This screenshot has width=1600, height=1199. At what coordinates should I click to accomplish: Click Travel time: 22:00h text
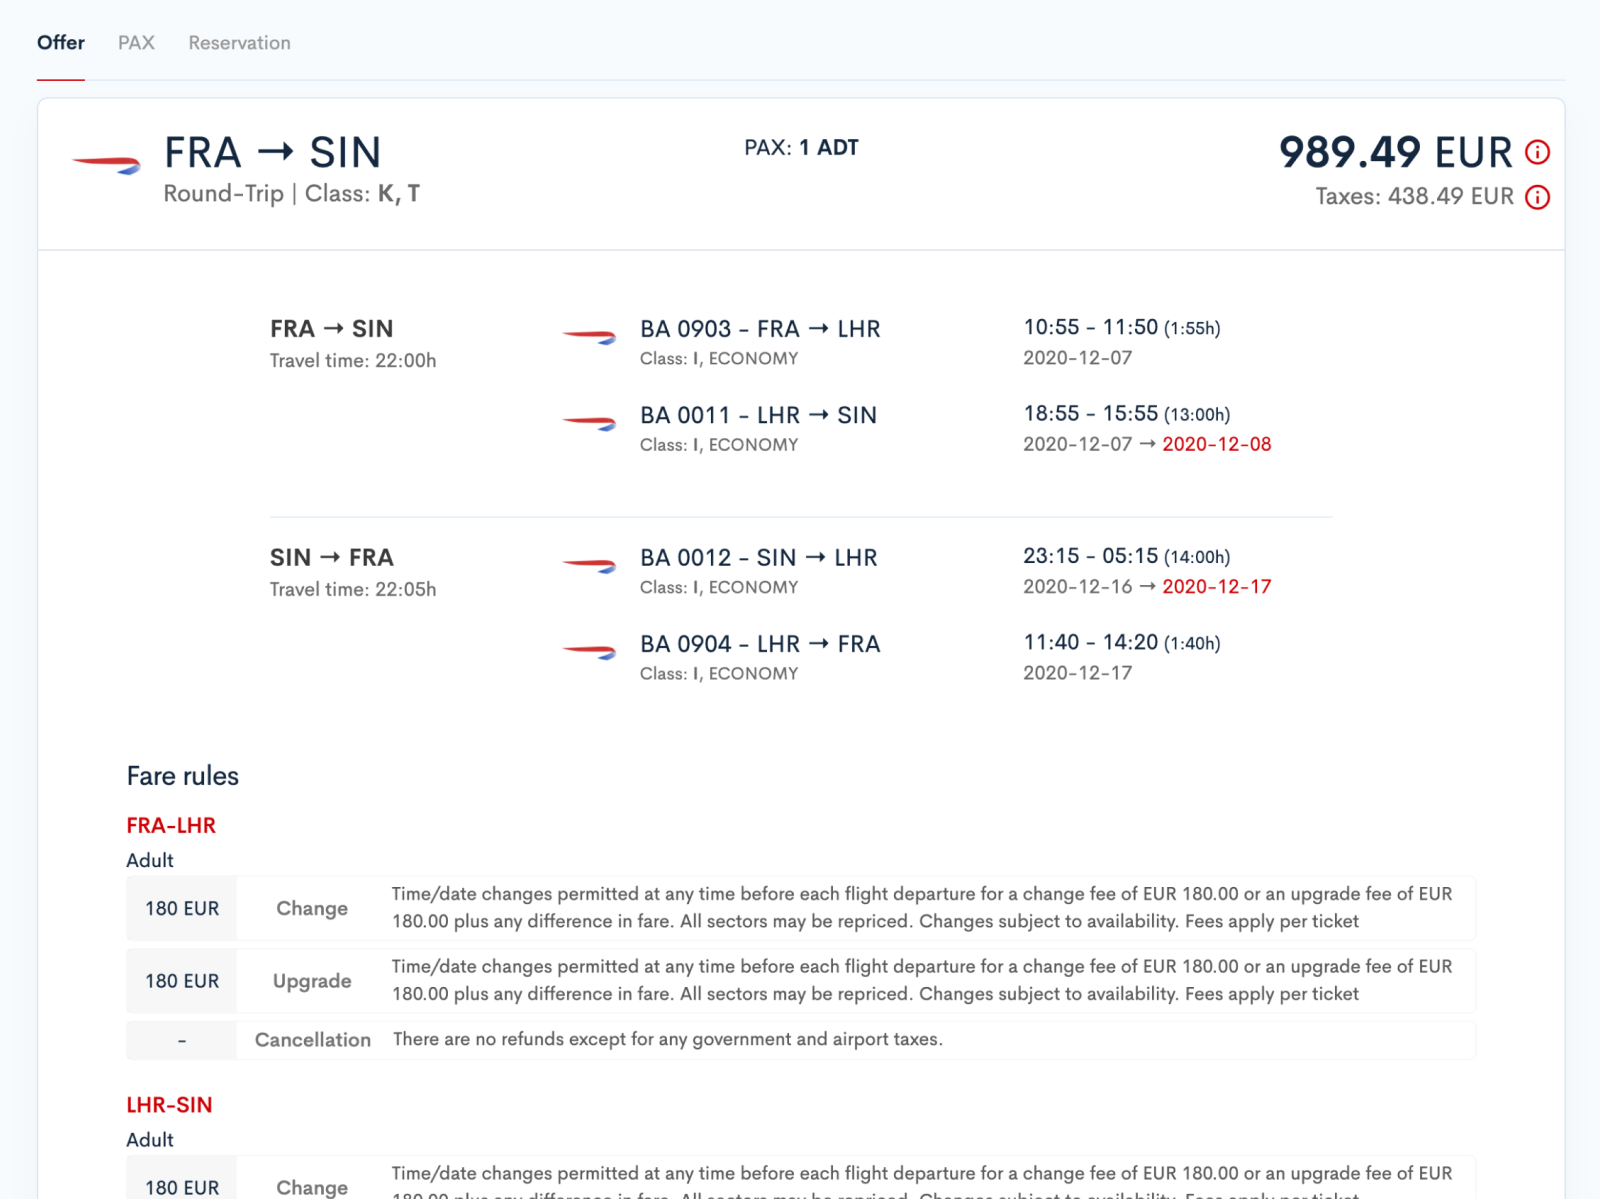(x=353, y=361)
